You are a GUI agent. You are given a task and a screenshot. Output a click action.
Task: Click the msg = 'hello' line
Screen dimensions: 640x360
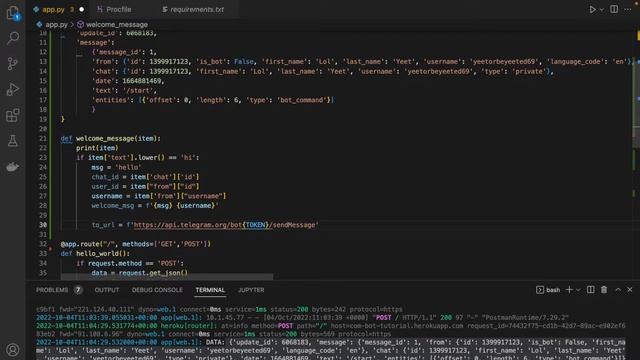(x=116, y=167)
